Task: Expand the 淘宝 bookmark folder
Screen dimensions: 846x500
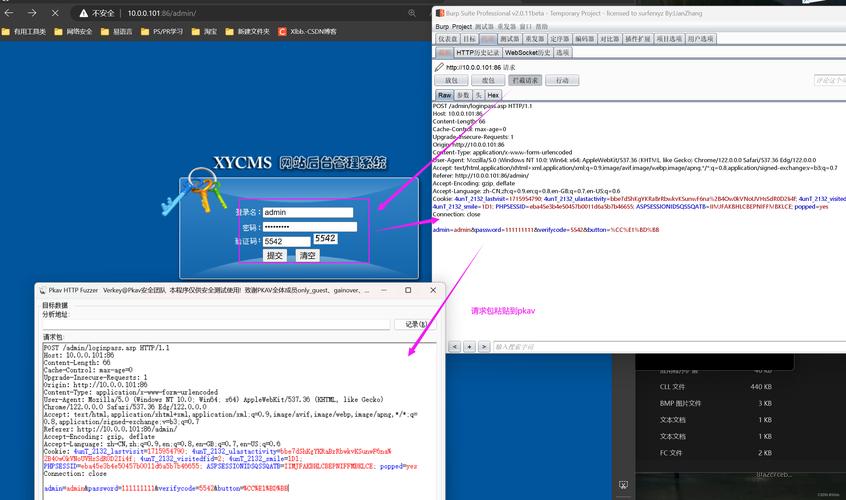Action: coord(204,31)
